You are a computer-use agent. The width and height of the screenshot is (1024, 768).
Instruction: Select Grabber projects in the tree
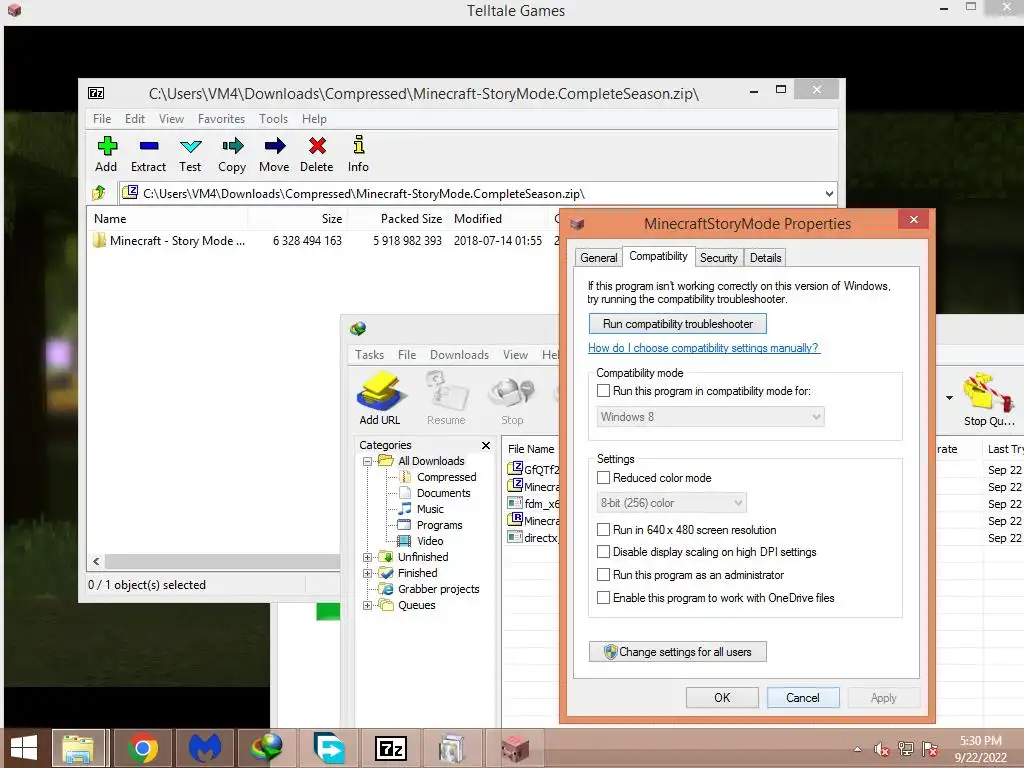[438, 589]
